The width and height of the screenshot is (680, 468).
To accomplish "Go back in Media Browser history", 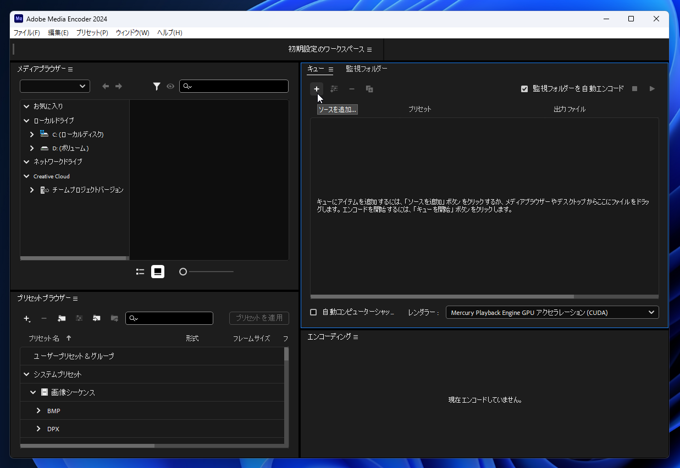I will tap(105, 86).
